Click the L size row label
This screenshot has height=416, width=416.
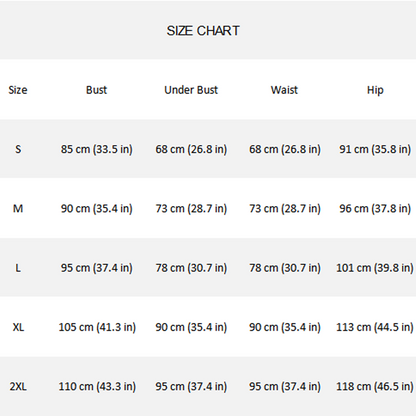(18, 268)
